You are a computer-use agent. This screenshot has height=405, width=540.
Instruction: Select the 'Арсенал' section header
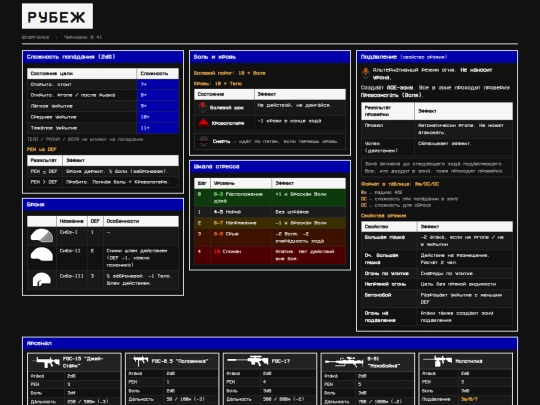pos(270,343)
